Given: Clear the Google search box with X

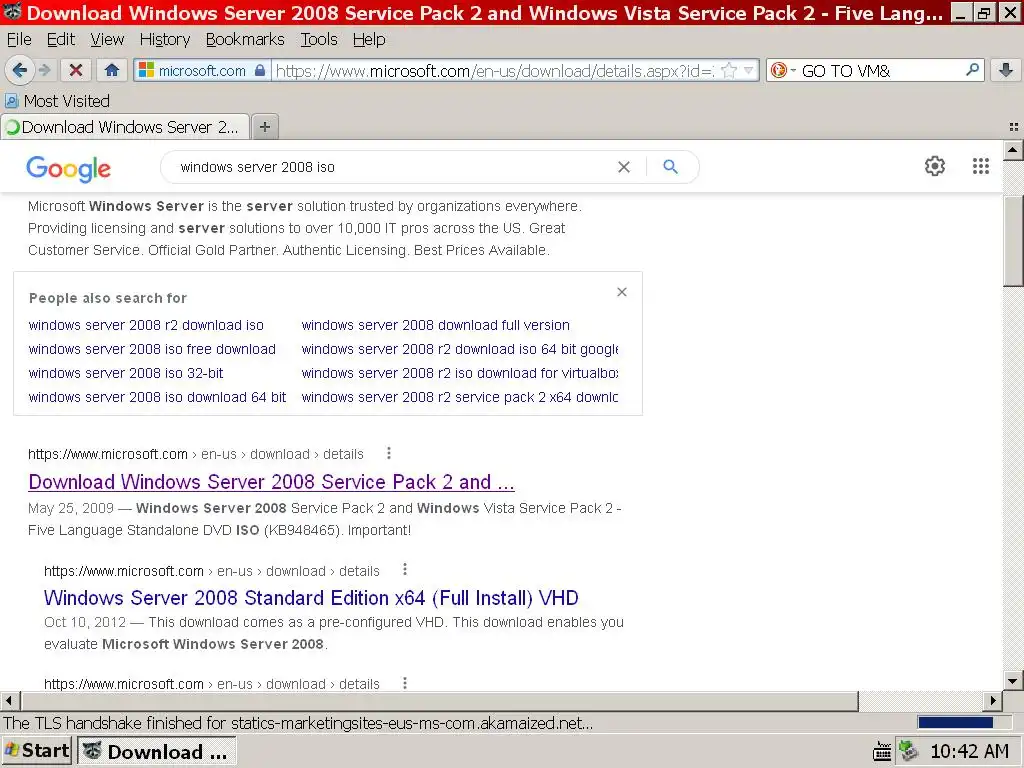Looking at the screenshot, I should 624,167.
